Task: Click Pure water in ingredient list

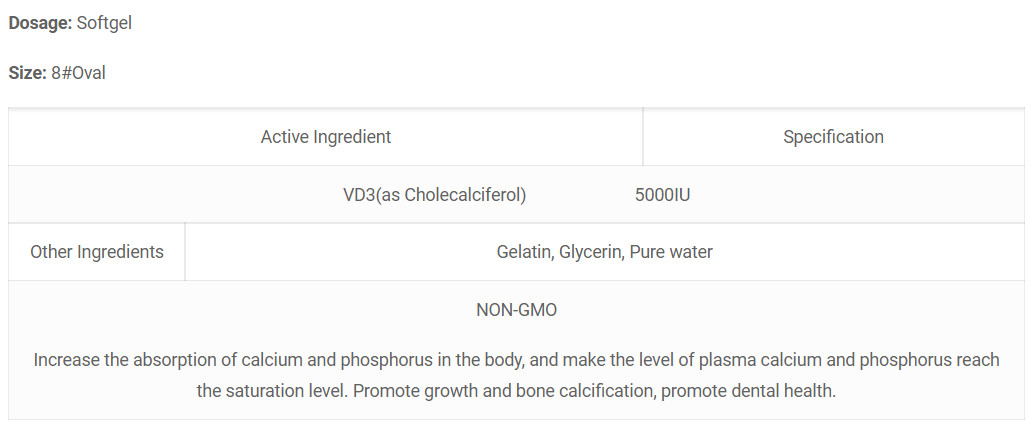Action: click(671, 252)
